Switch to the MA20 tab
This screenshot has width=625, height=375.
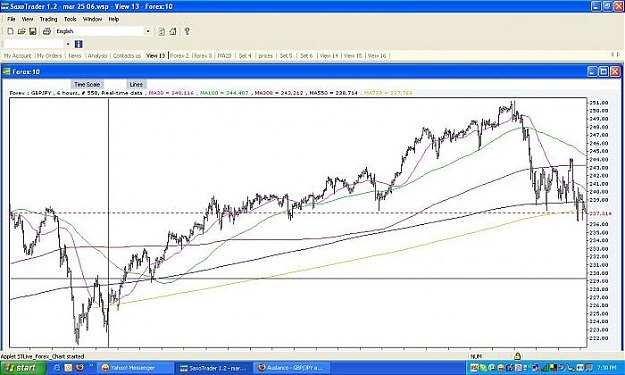(x=224, y=56)
